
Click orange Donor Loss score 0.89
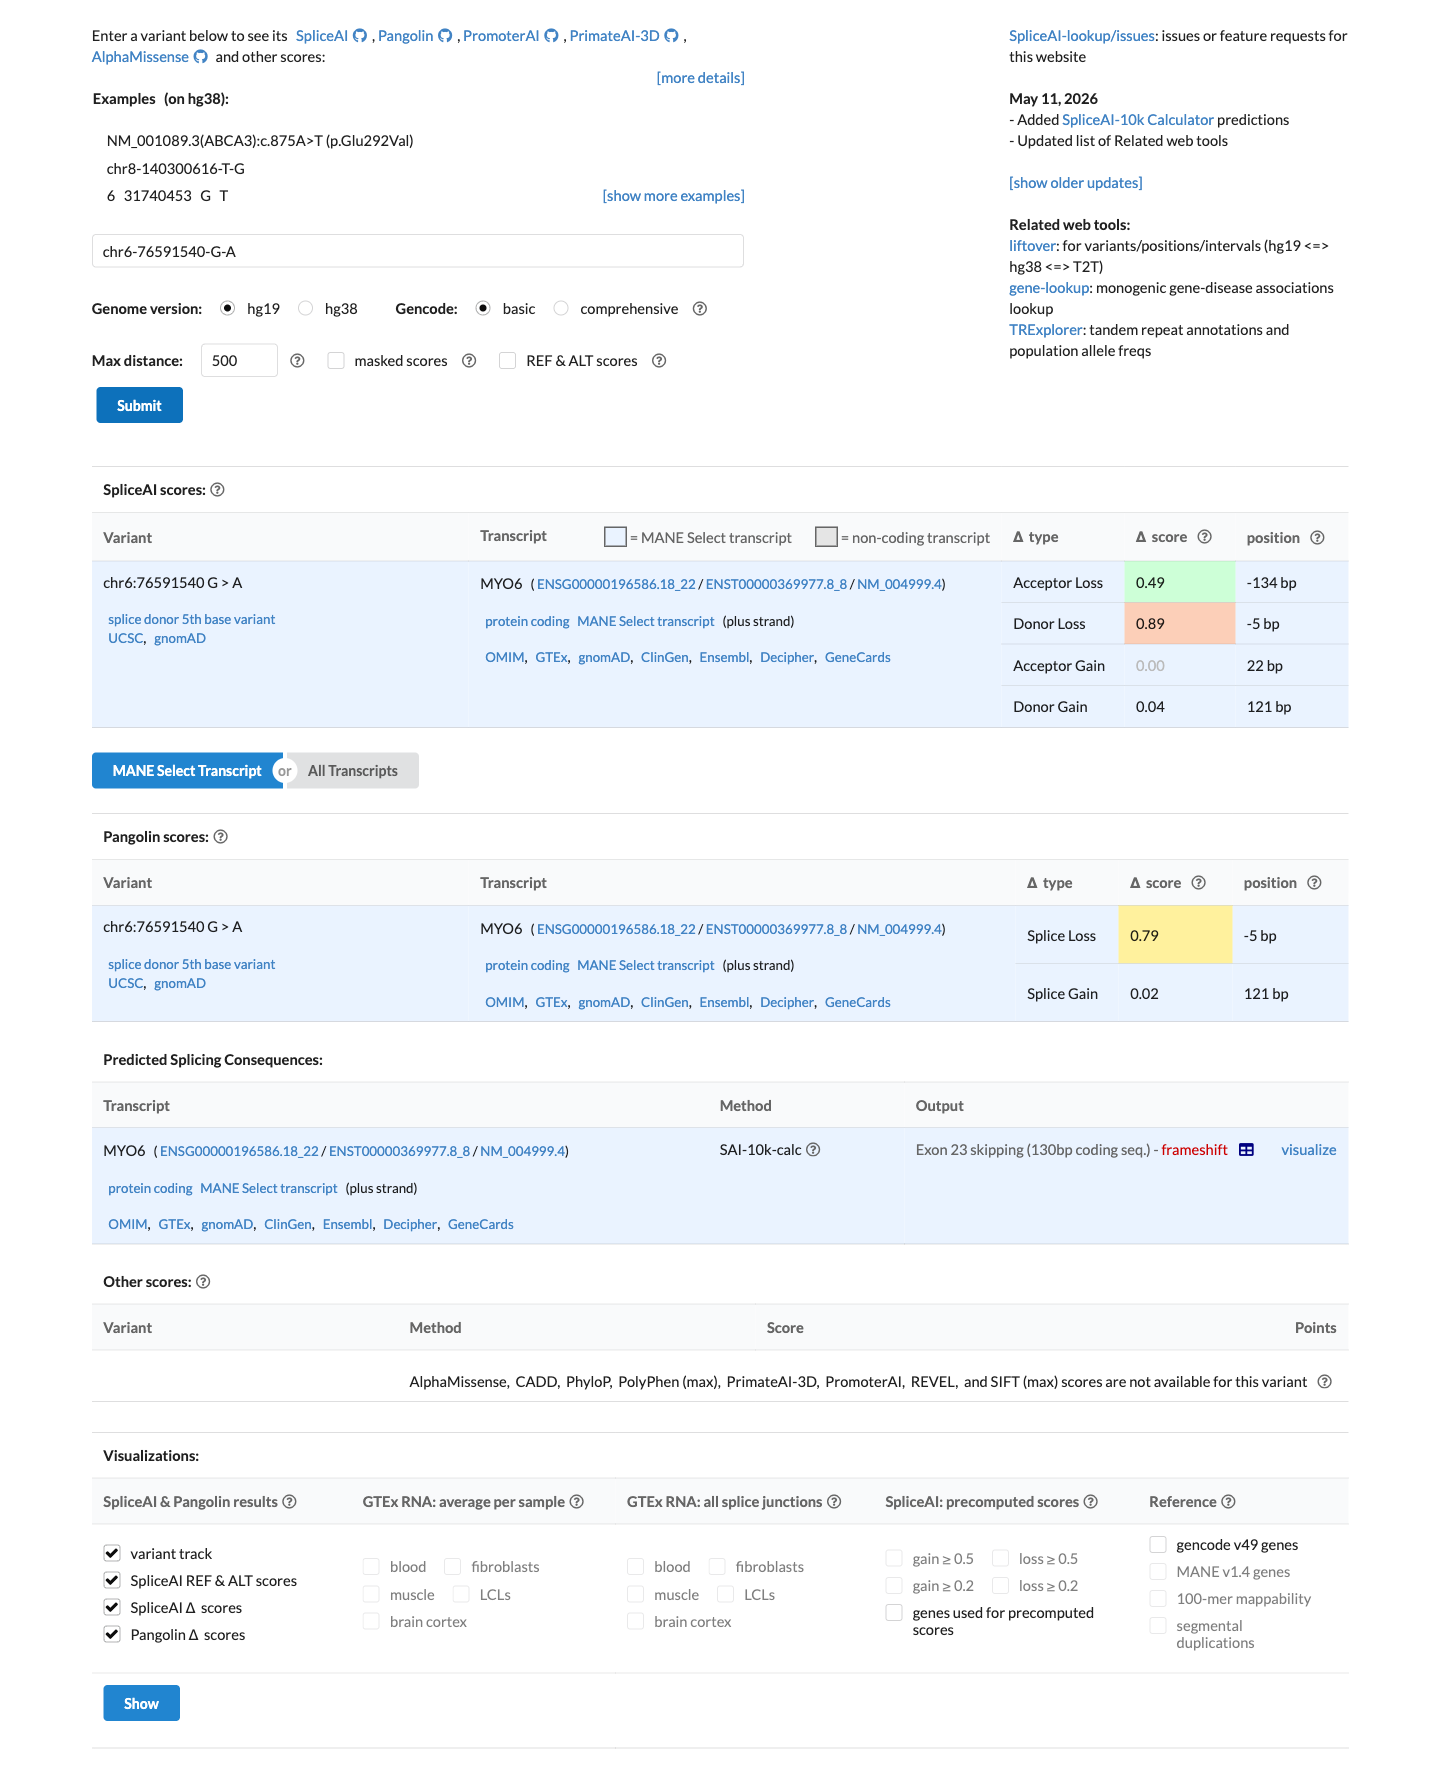click(x=1180, y=623)
